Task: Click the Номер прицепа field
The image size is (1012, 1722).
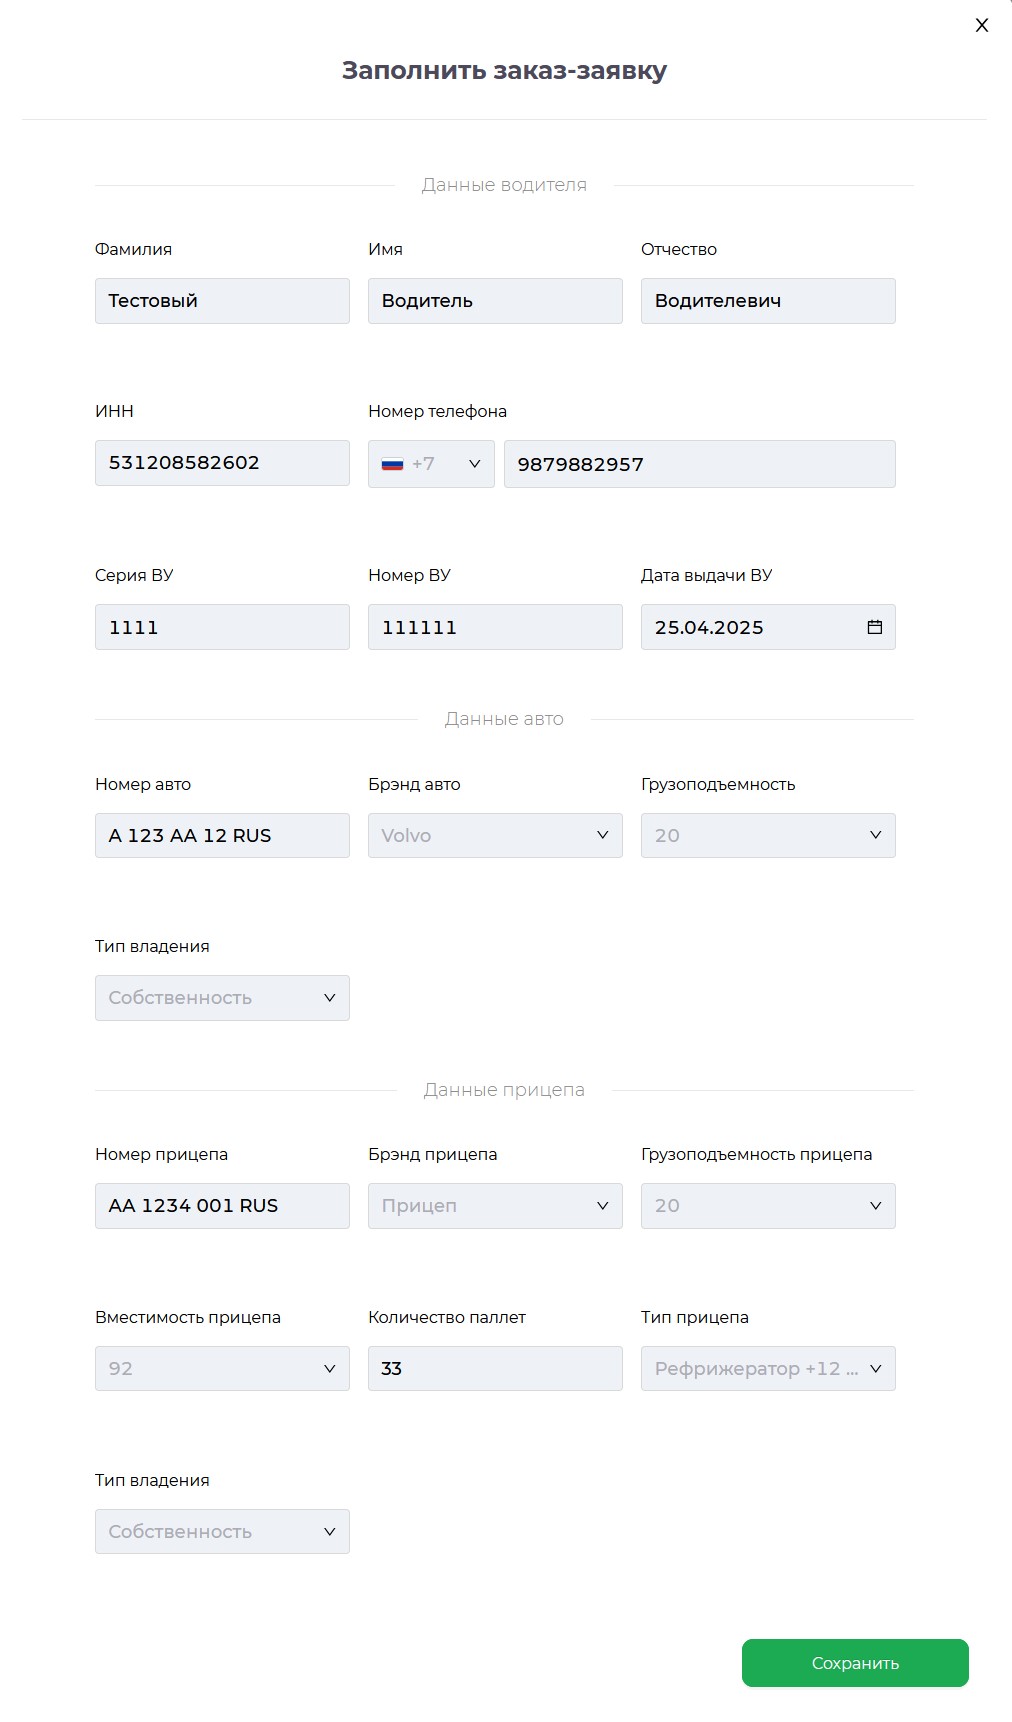Action: coord(222,1206)
